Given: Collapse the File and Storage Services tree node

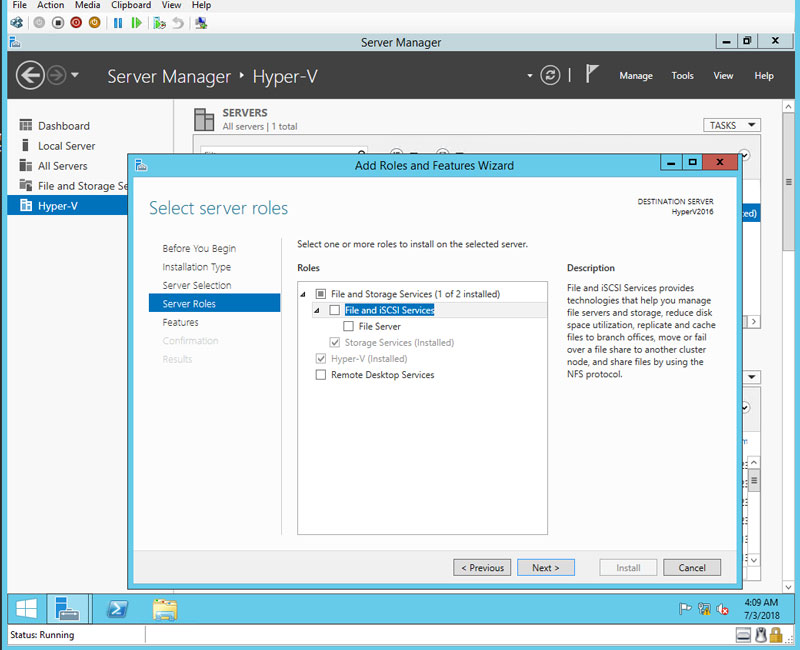Looking at the screenshot, I should click(x=304, y=294).
